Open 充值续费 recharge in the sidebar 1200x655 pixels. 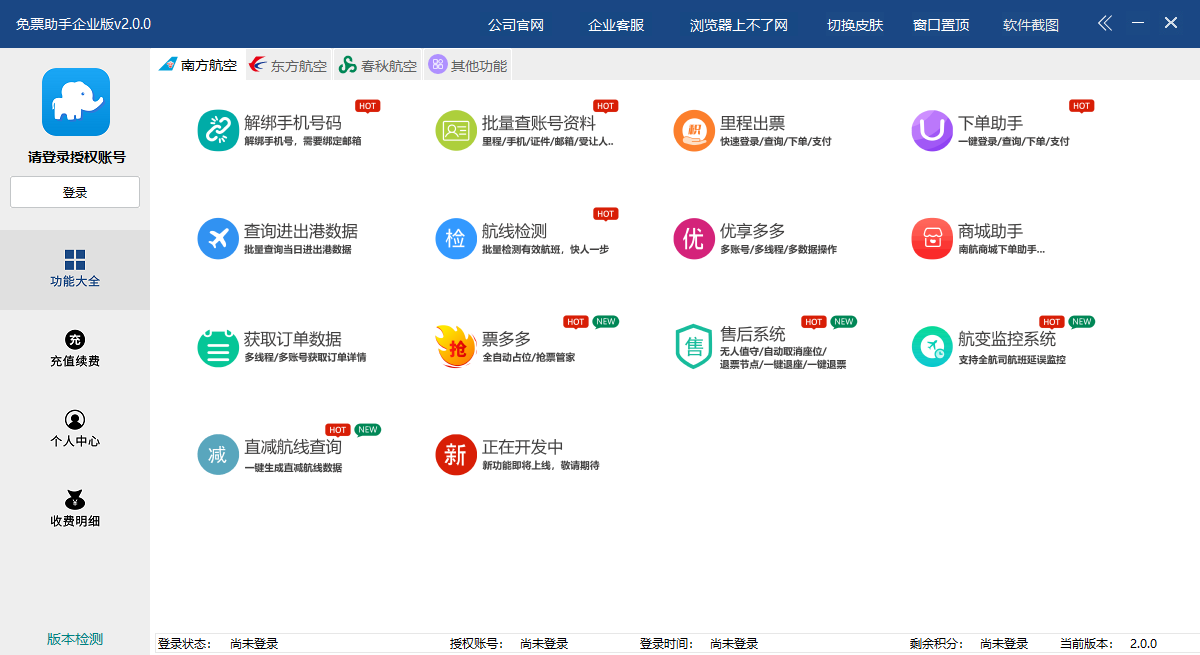[75, 349]
